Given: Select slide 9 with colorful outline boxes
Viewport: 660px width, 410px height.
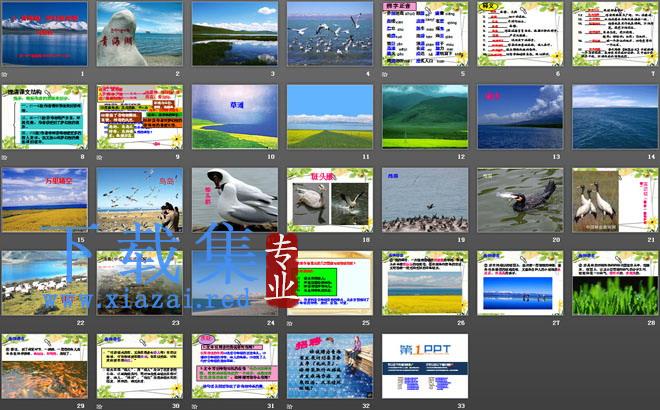Looking at the screenshot, I should coord(140,117).
